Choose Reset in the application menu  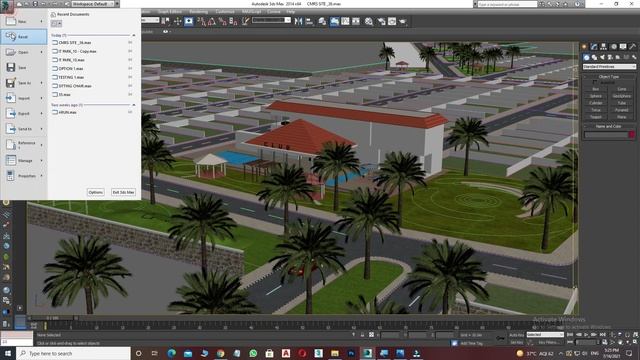[24, 37]
